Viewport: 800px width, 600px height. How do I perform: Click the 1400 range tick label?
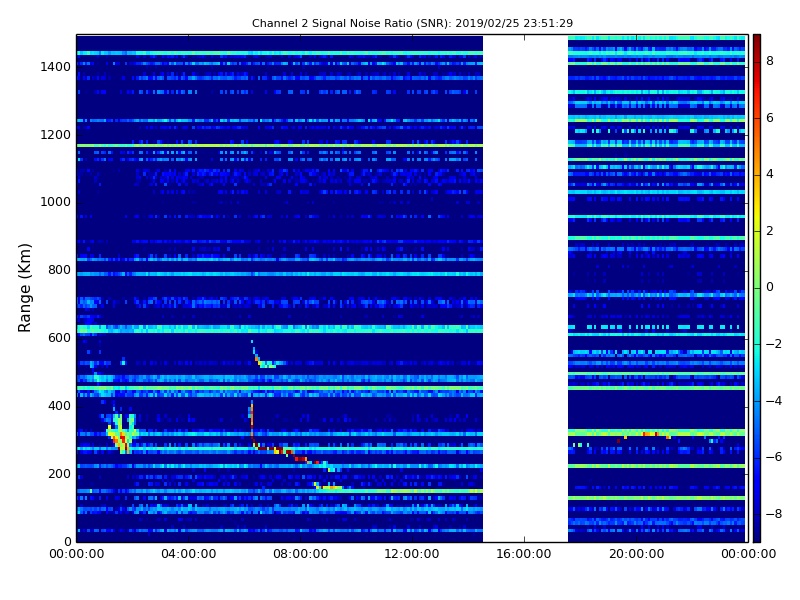(x=56, y=67)
